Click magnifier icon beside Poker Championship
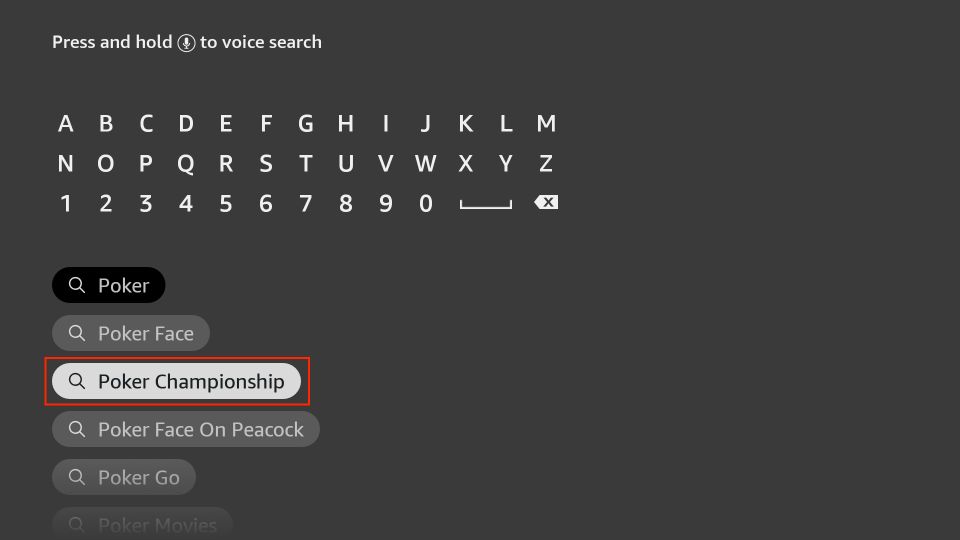The image size is (960, 540). tap(77, 381)
